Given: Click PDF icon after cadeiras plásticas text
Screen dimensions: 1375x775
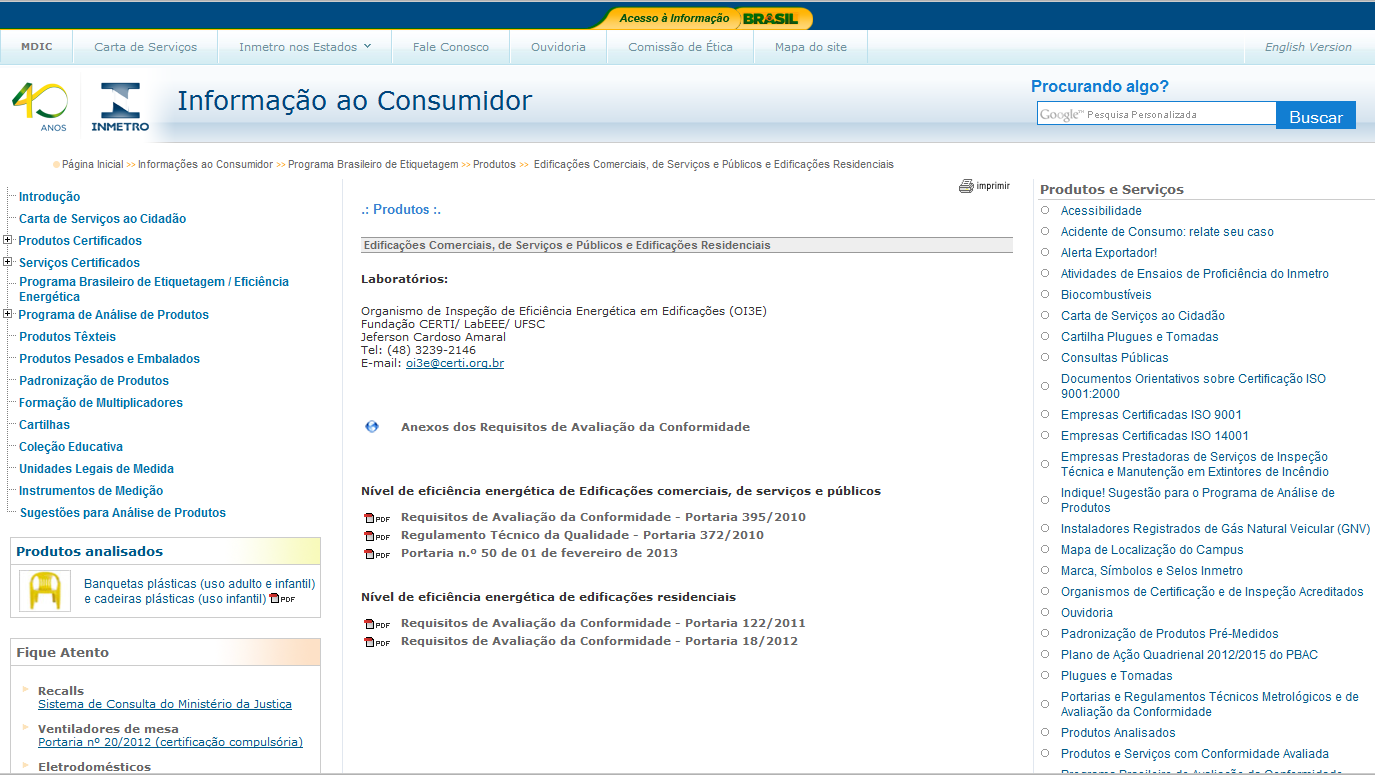Looking at the screenshot, I should point(282,599).
